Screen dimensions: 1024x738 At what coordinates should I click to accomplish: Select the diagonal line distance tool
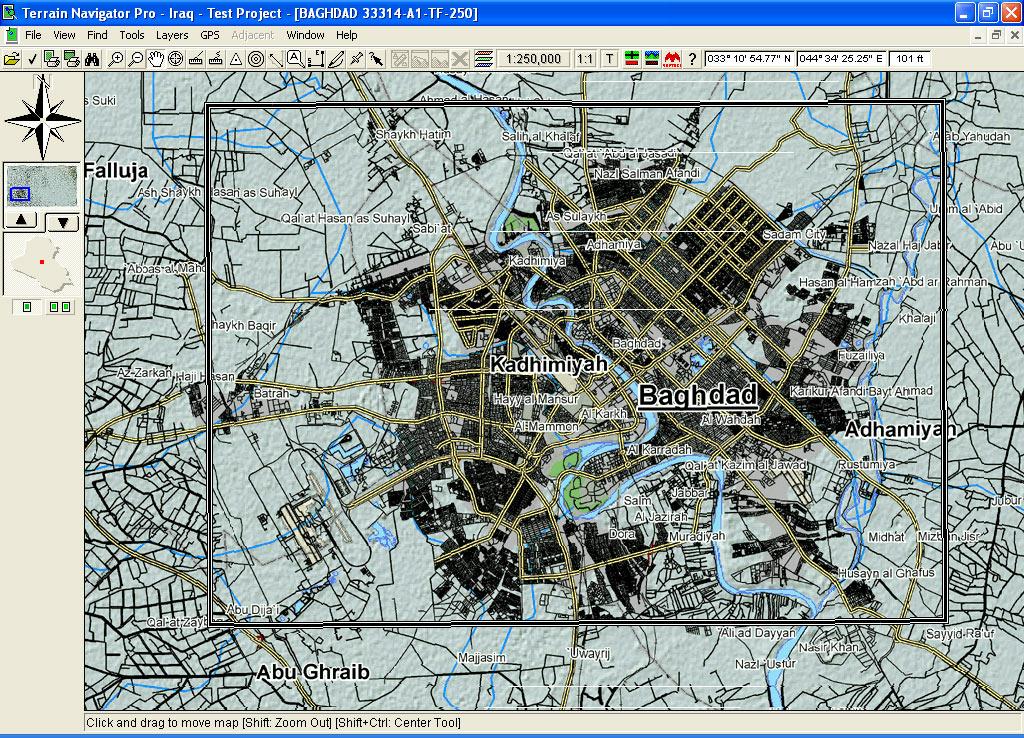coord(276,59)
